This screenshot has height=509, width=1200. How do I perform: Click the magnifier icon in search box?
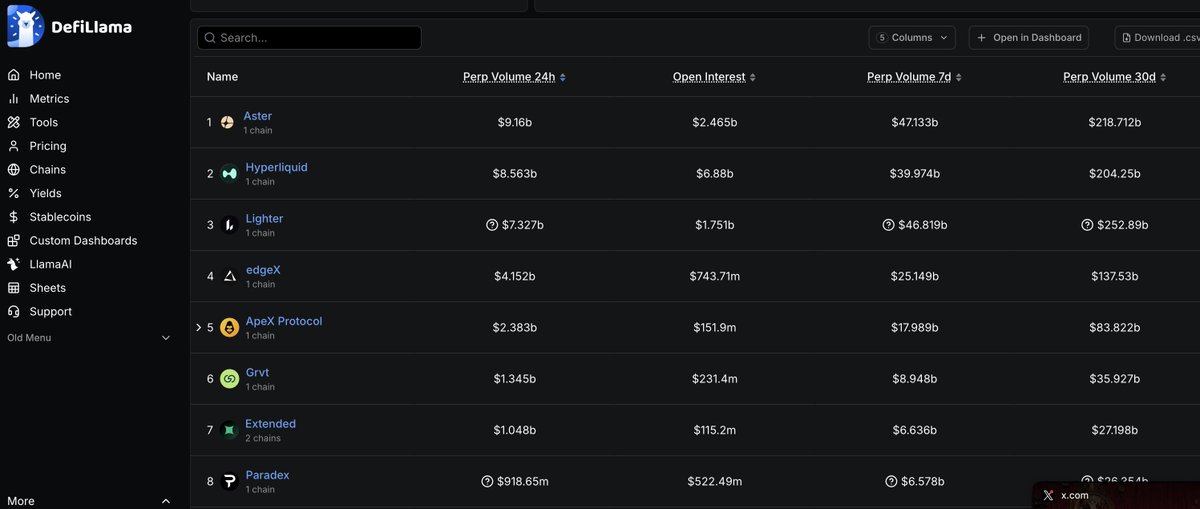[x=210, y=38]
